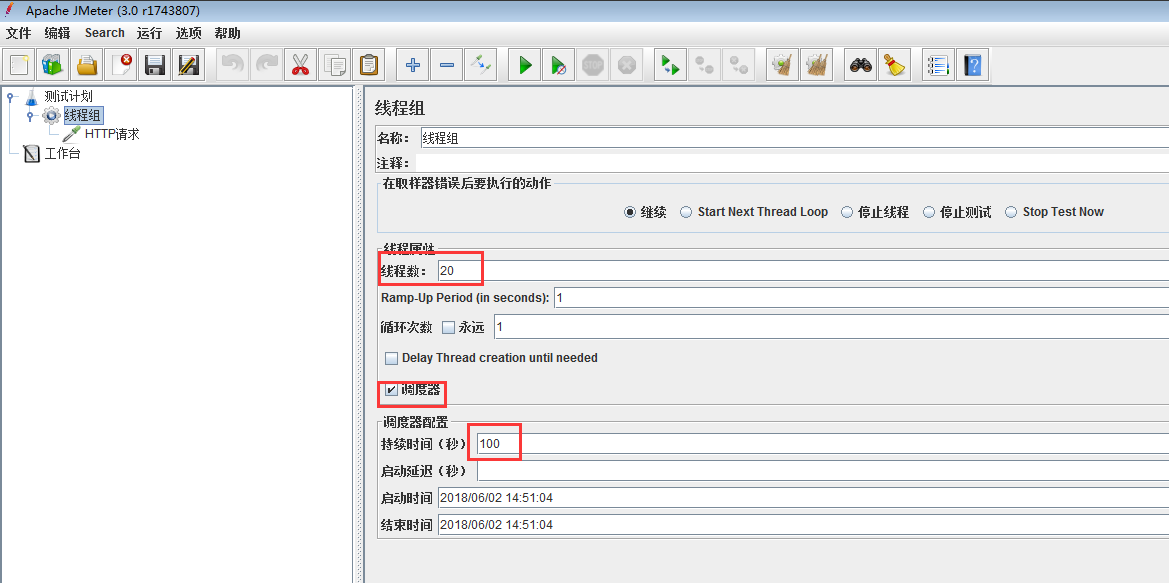Click the Remote shutdown all icon
This screenshot has width=1169, height=583.
tap(738, 65)
